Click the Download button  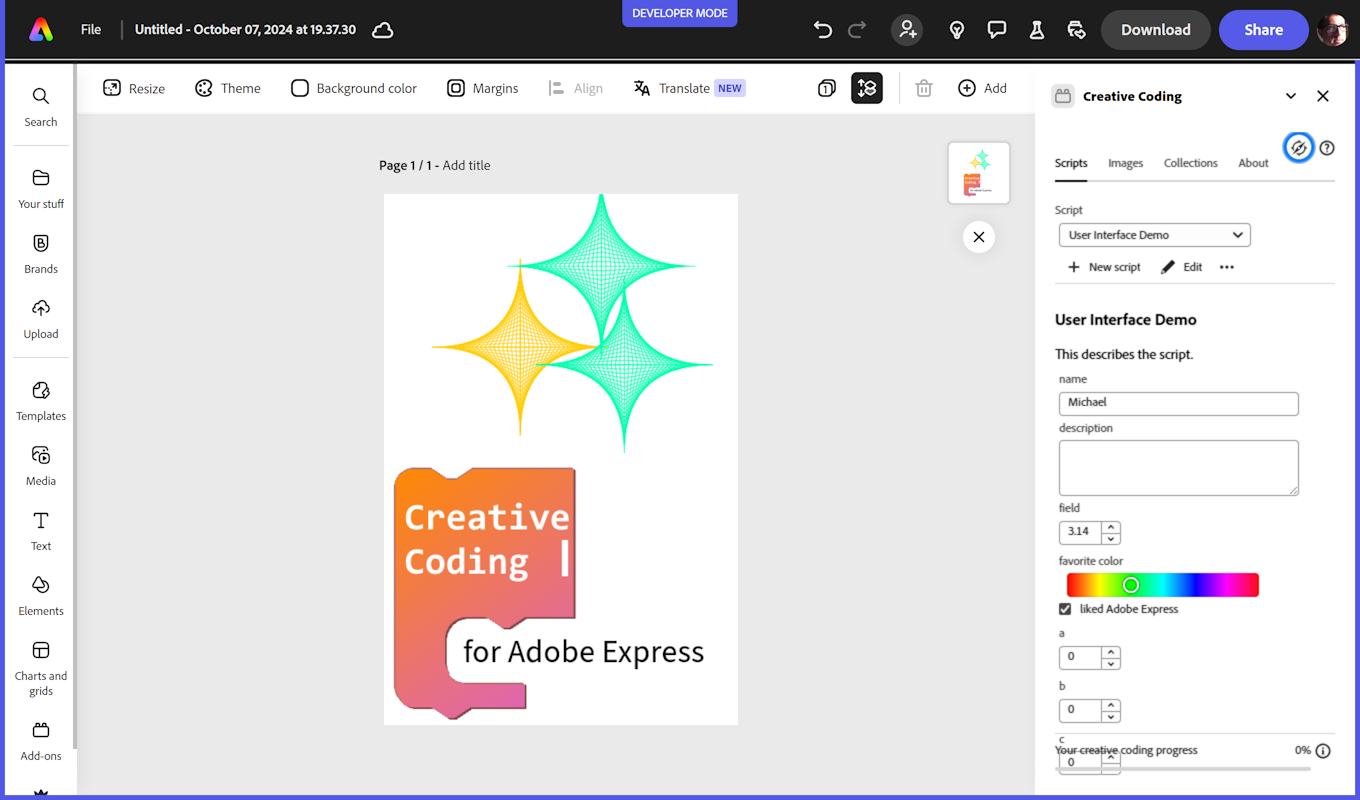pyautogui.click(x=1156, y=30)
